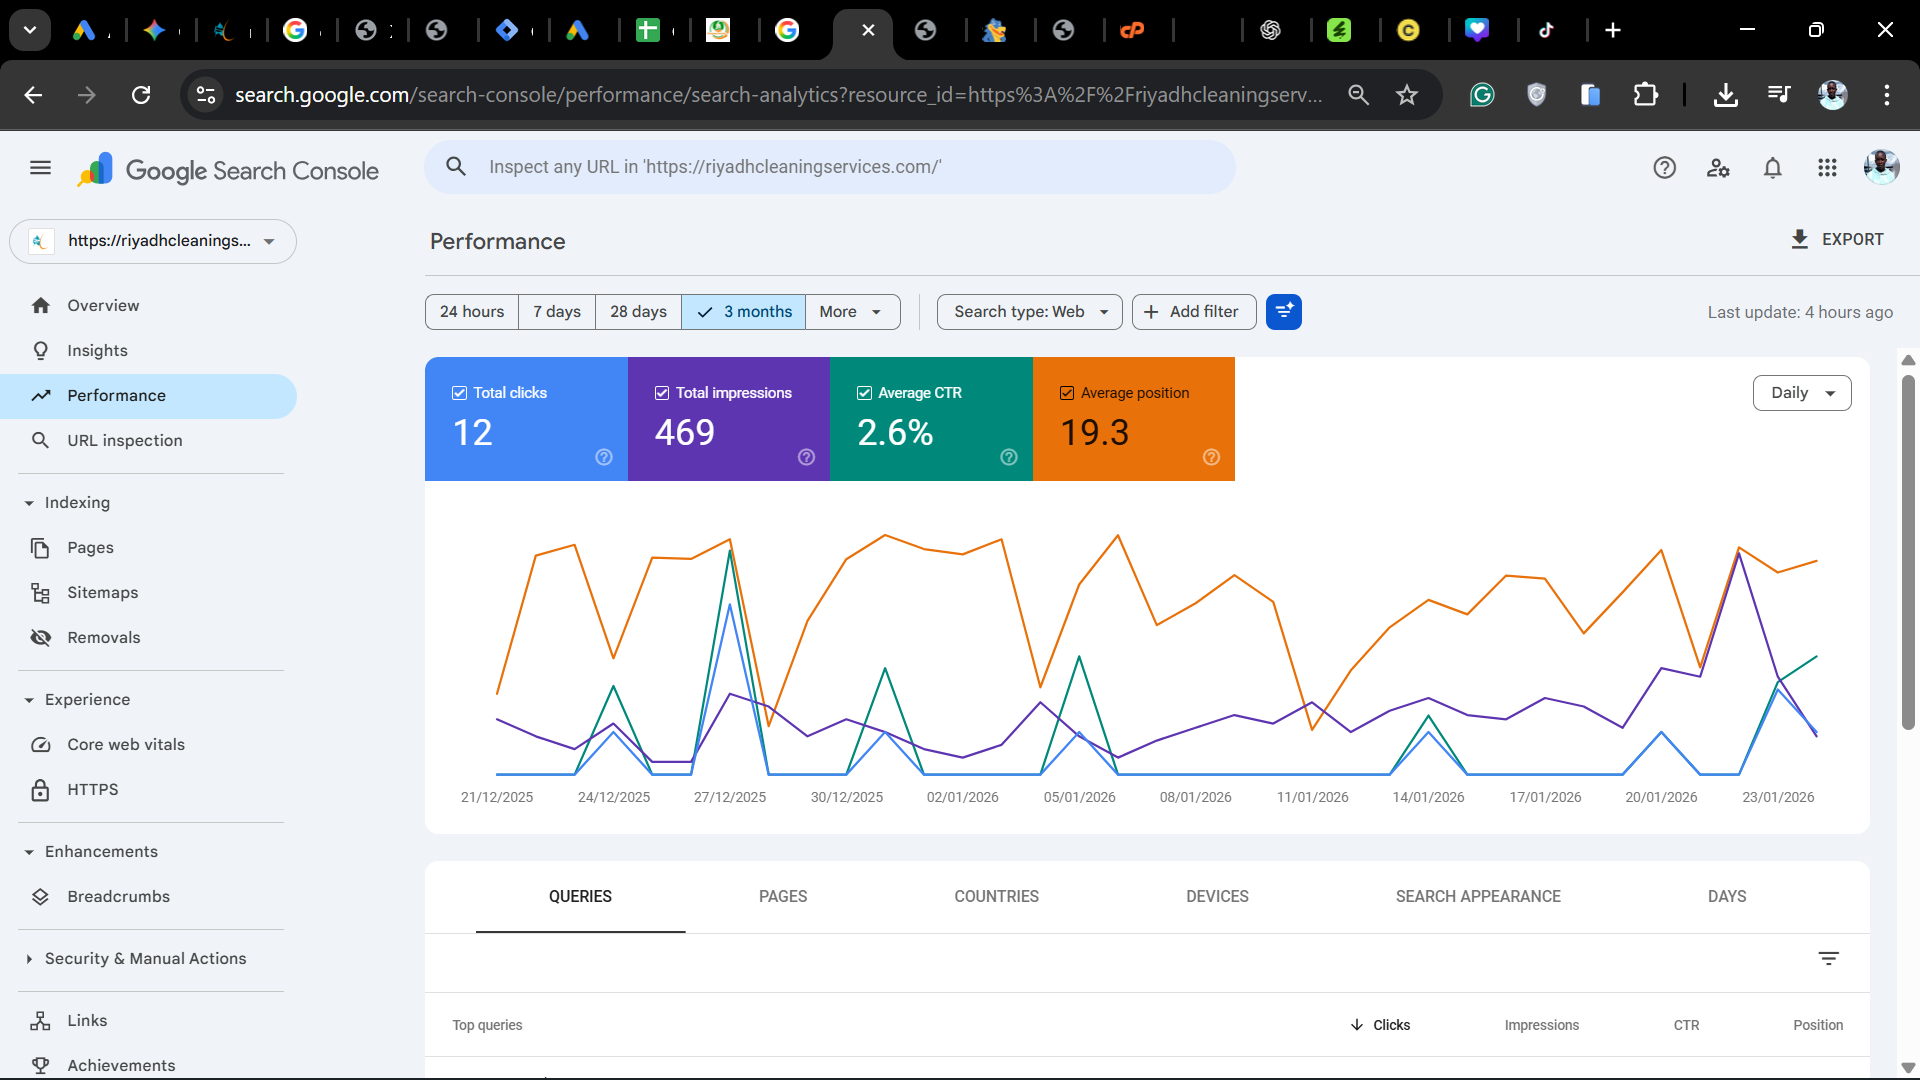This screenshot has width=1920, height=1080.
Task: Select Core web vitals in the sidebar
Action: [x=126, y=744]
